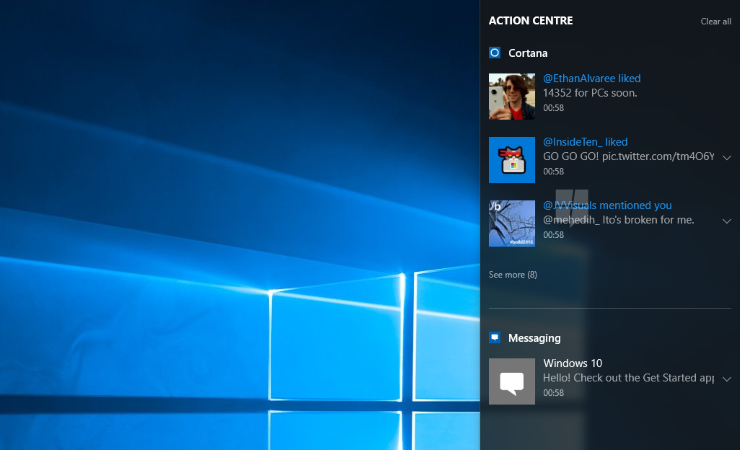Select the Messaging group header label
Screen dimensions: 740x450
534,338
